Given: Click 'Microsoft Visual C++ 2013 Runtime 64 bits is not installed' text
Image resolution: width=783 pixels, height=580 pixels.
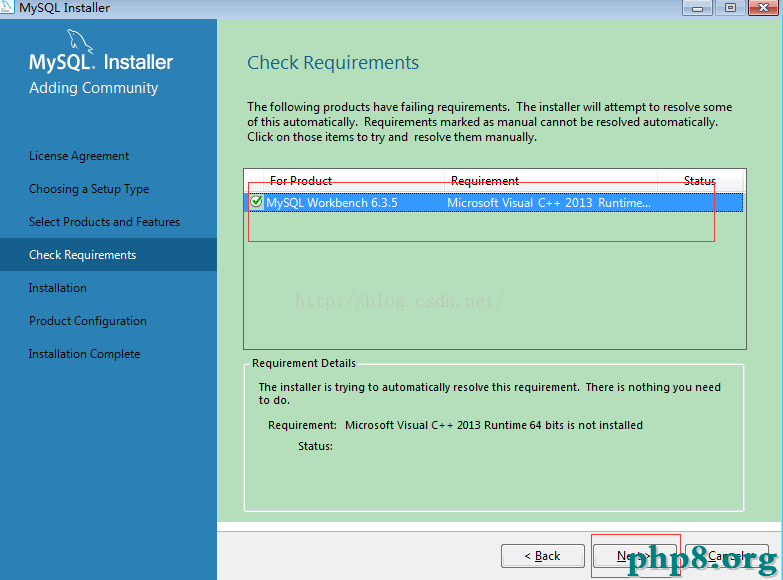Looking at the screenshot, I should click(x=494, y=425).
